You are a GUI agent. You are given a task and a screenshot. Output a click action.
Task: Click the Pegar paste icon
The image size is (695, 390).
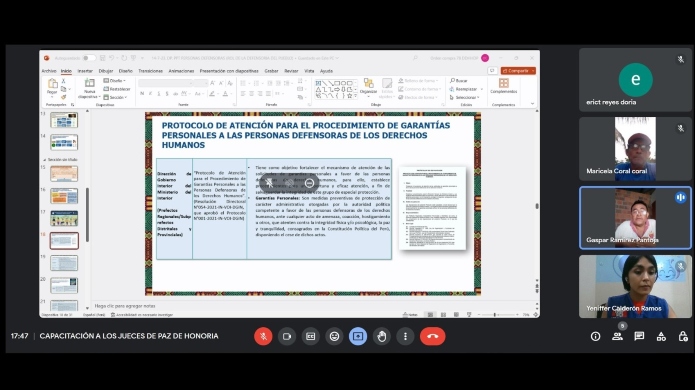pos(52,84)
